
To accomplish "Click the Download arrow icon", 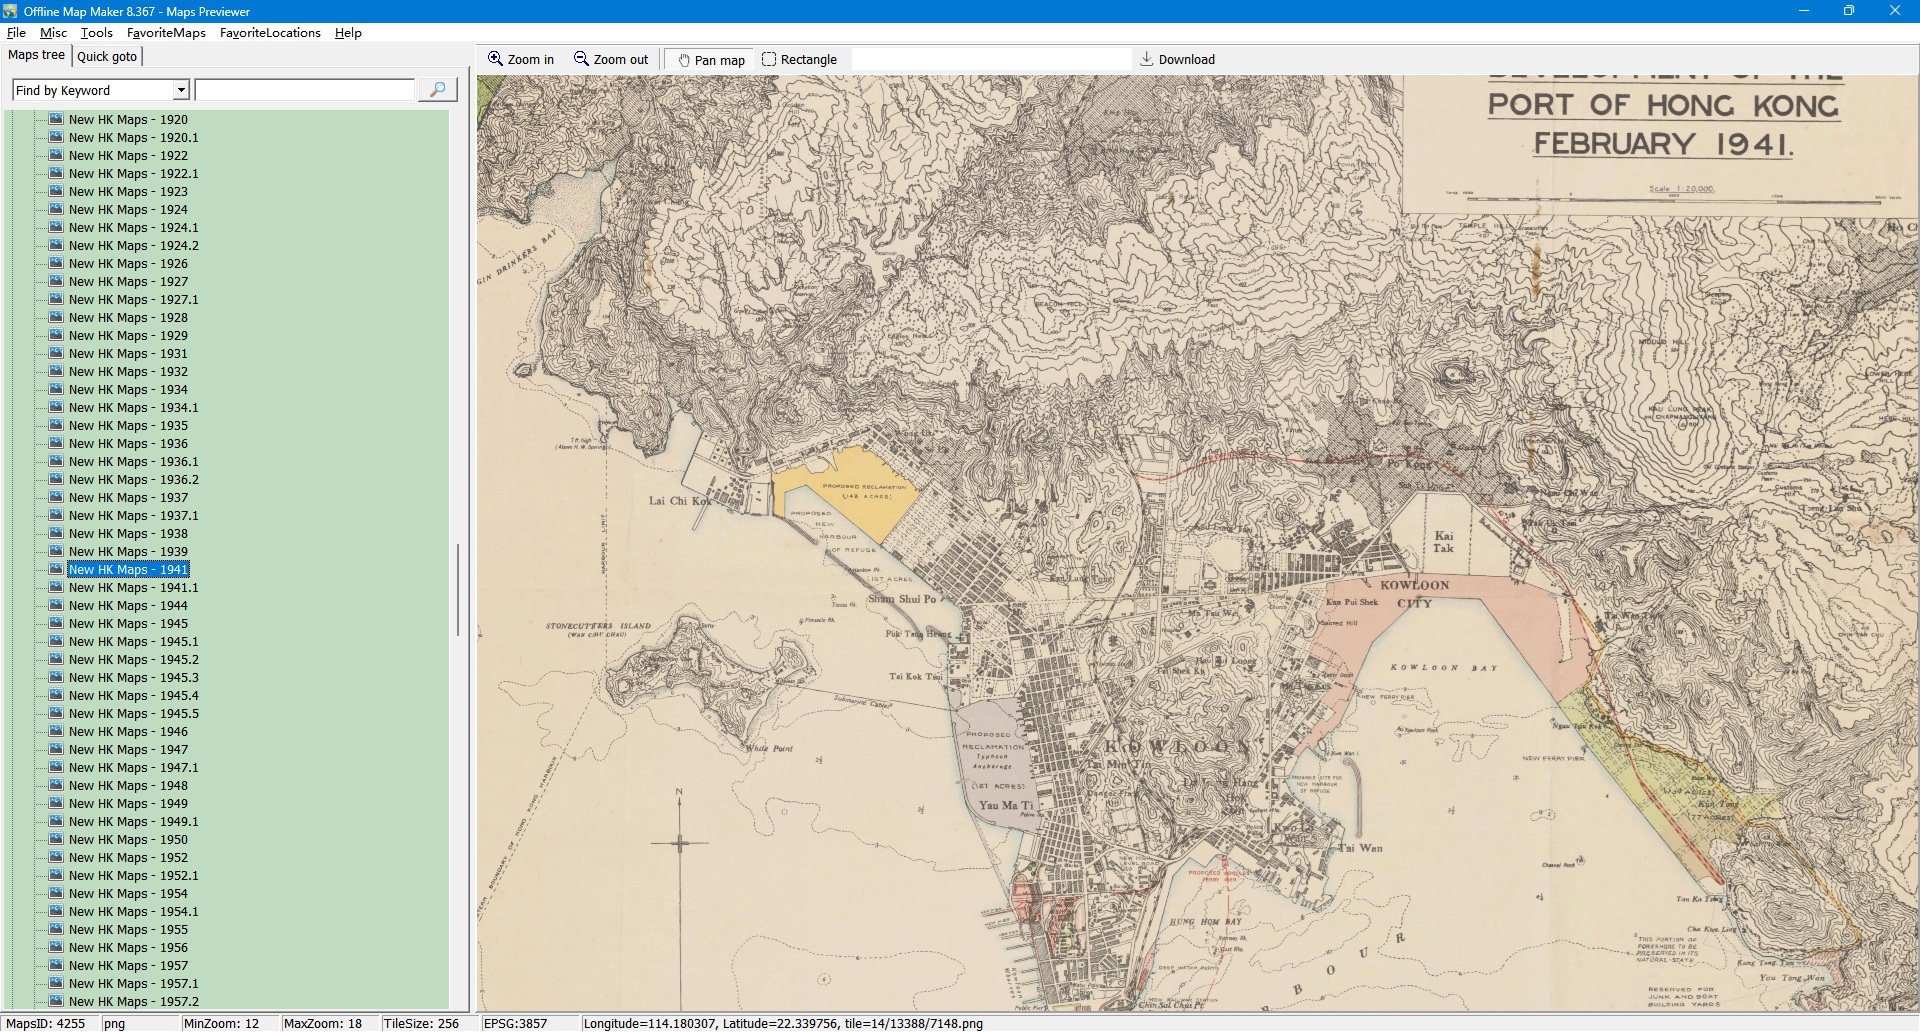I will pyautogui.click(x=1147, y=59).
